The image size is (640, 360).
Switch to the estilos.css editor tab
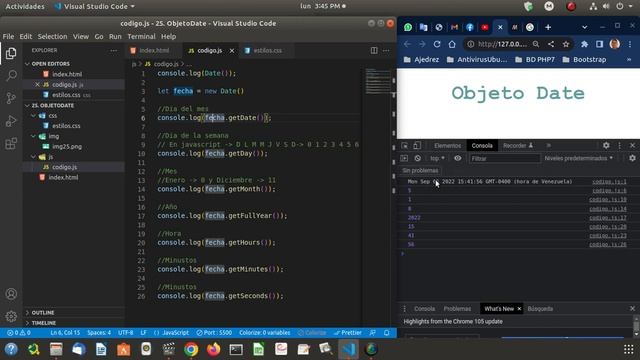(x=267, y=51)
